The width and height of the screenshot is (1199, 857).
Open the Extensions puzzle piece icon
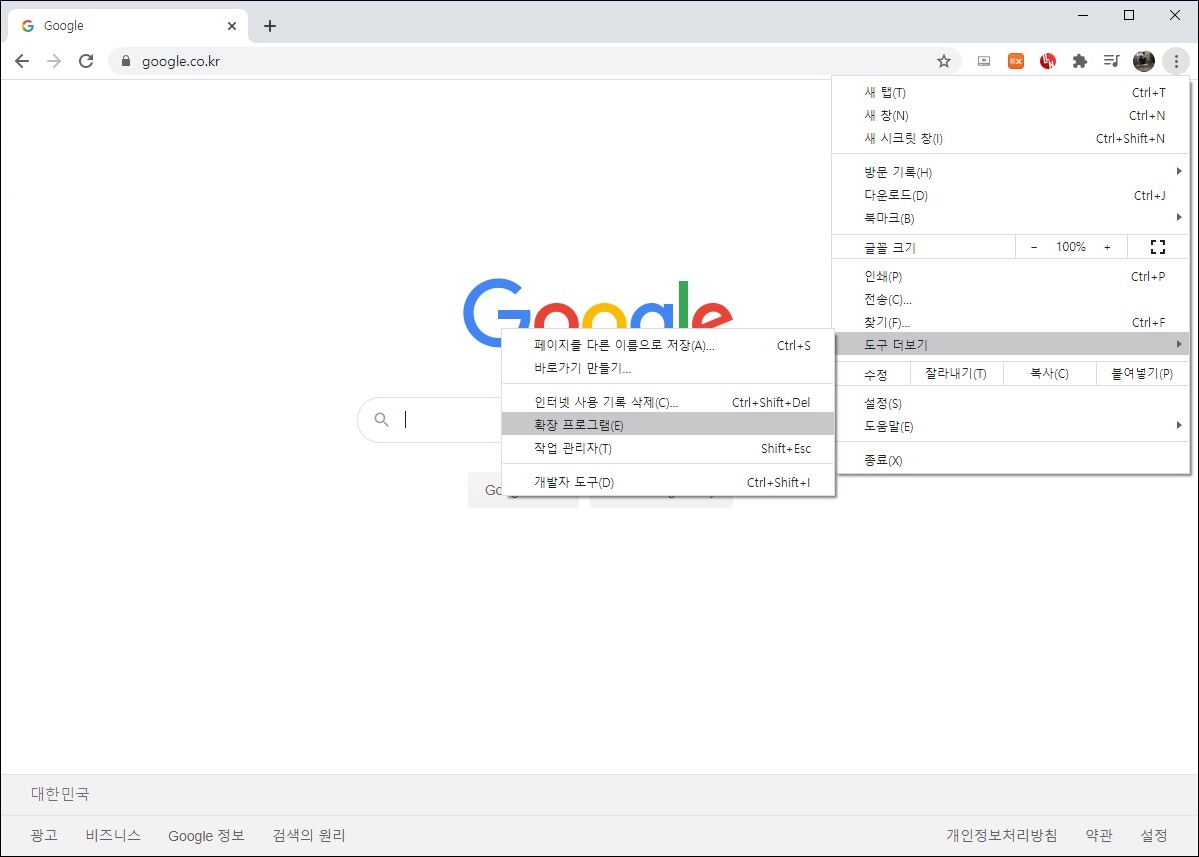(x=1080, y=61)
